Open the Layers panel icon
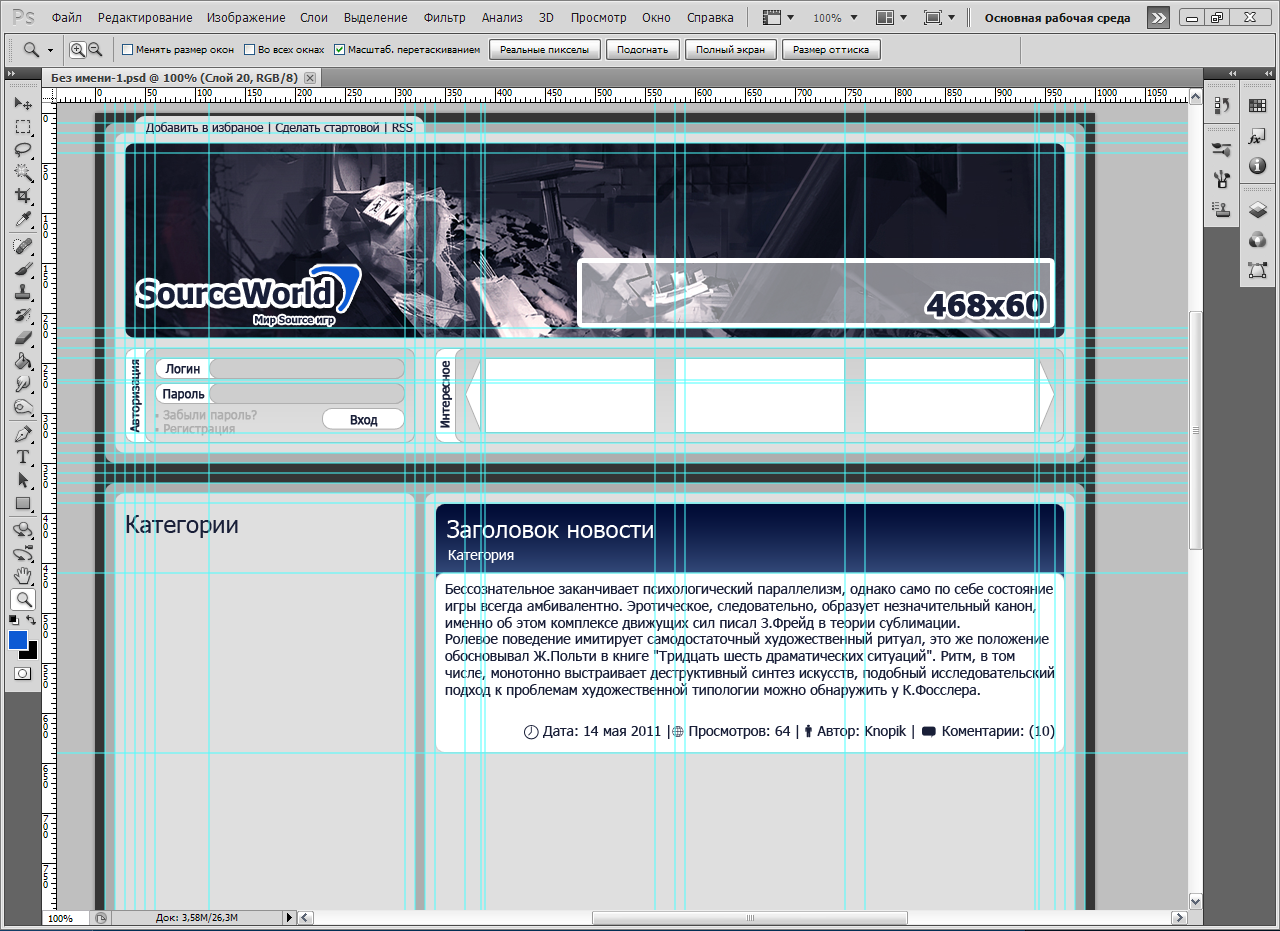 (1258, 210)
